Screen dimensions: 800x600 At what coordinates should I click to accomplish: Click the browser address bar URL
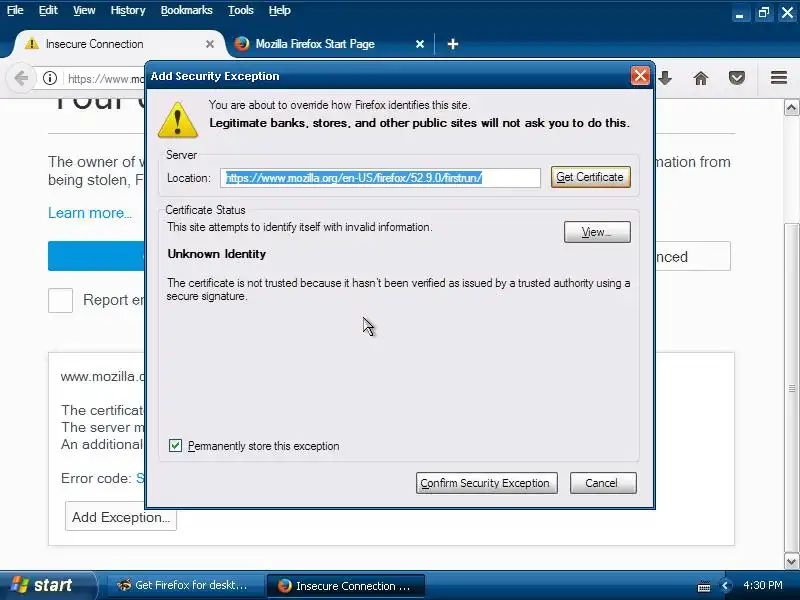(x=106, y=79)
